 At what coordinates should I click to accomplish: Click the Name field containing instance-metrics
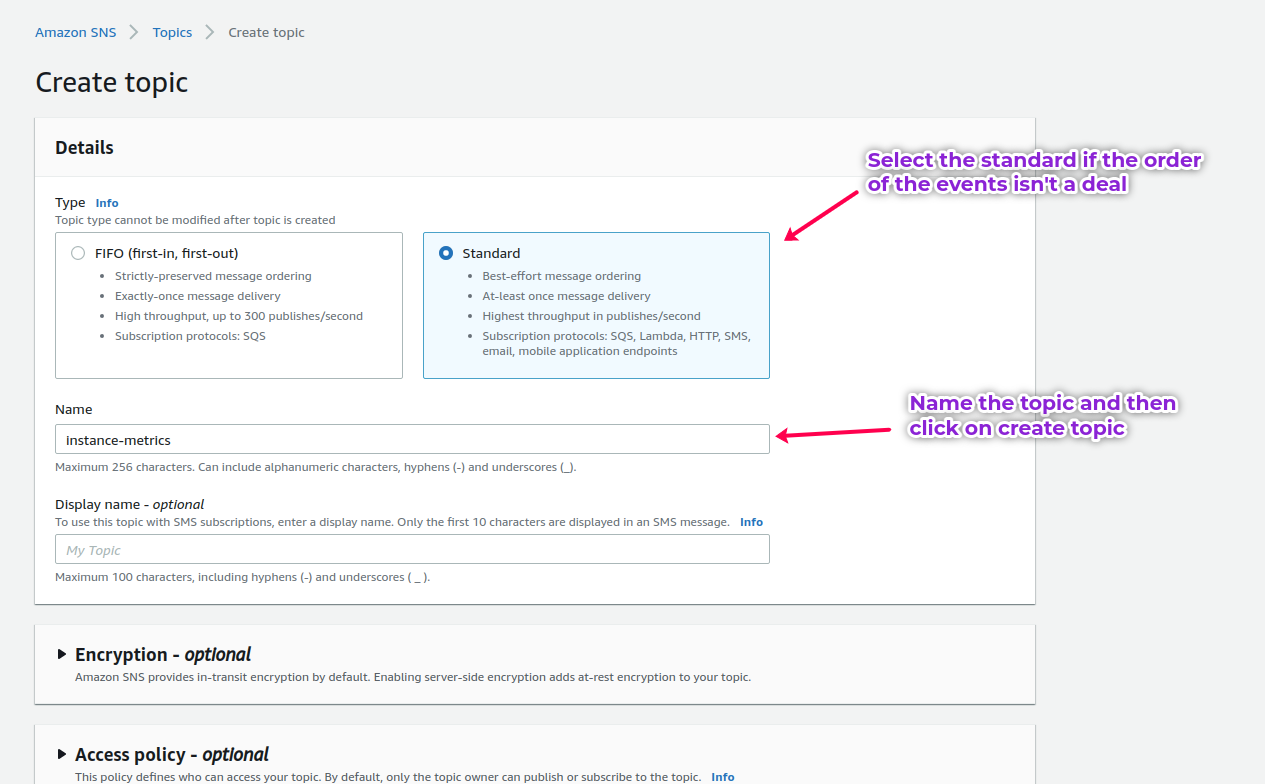412,439
